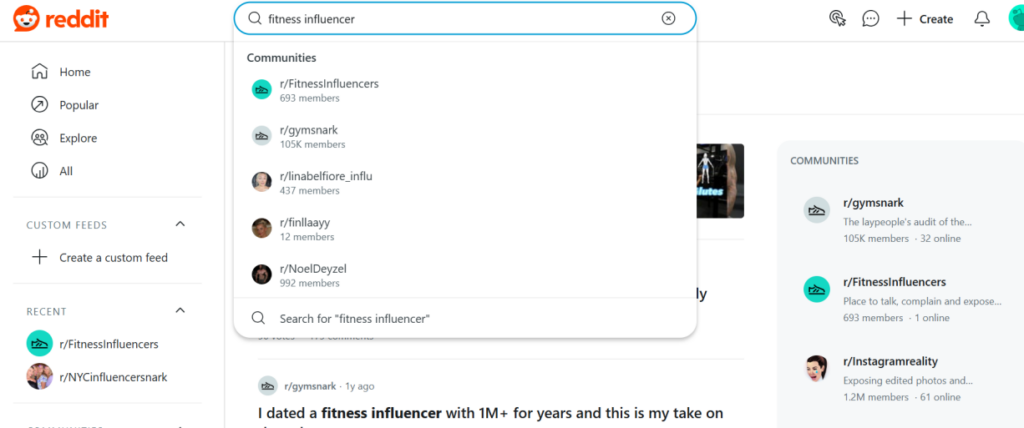Collapse the Custom Feeds section

[180, 224]
